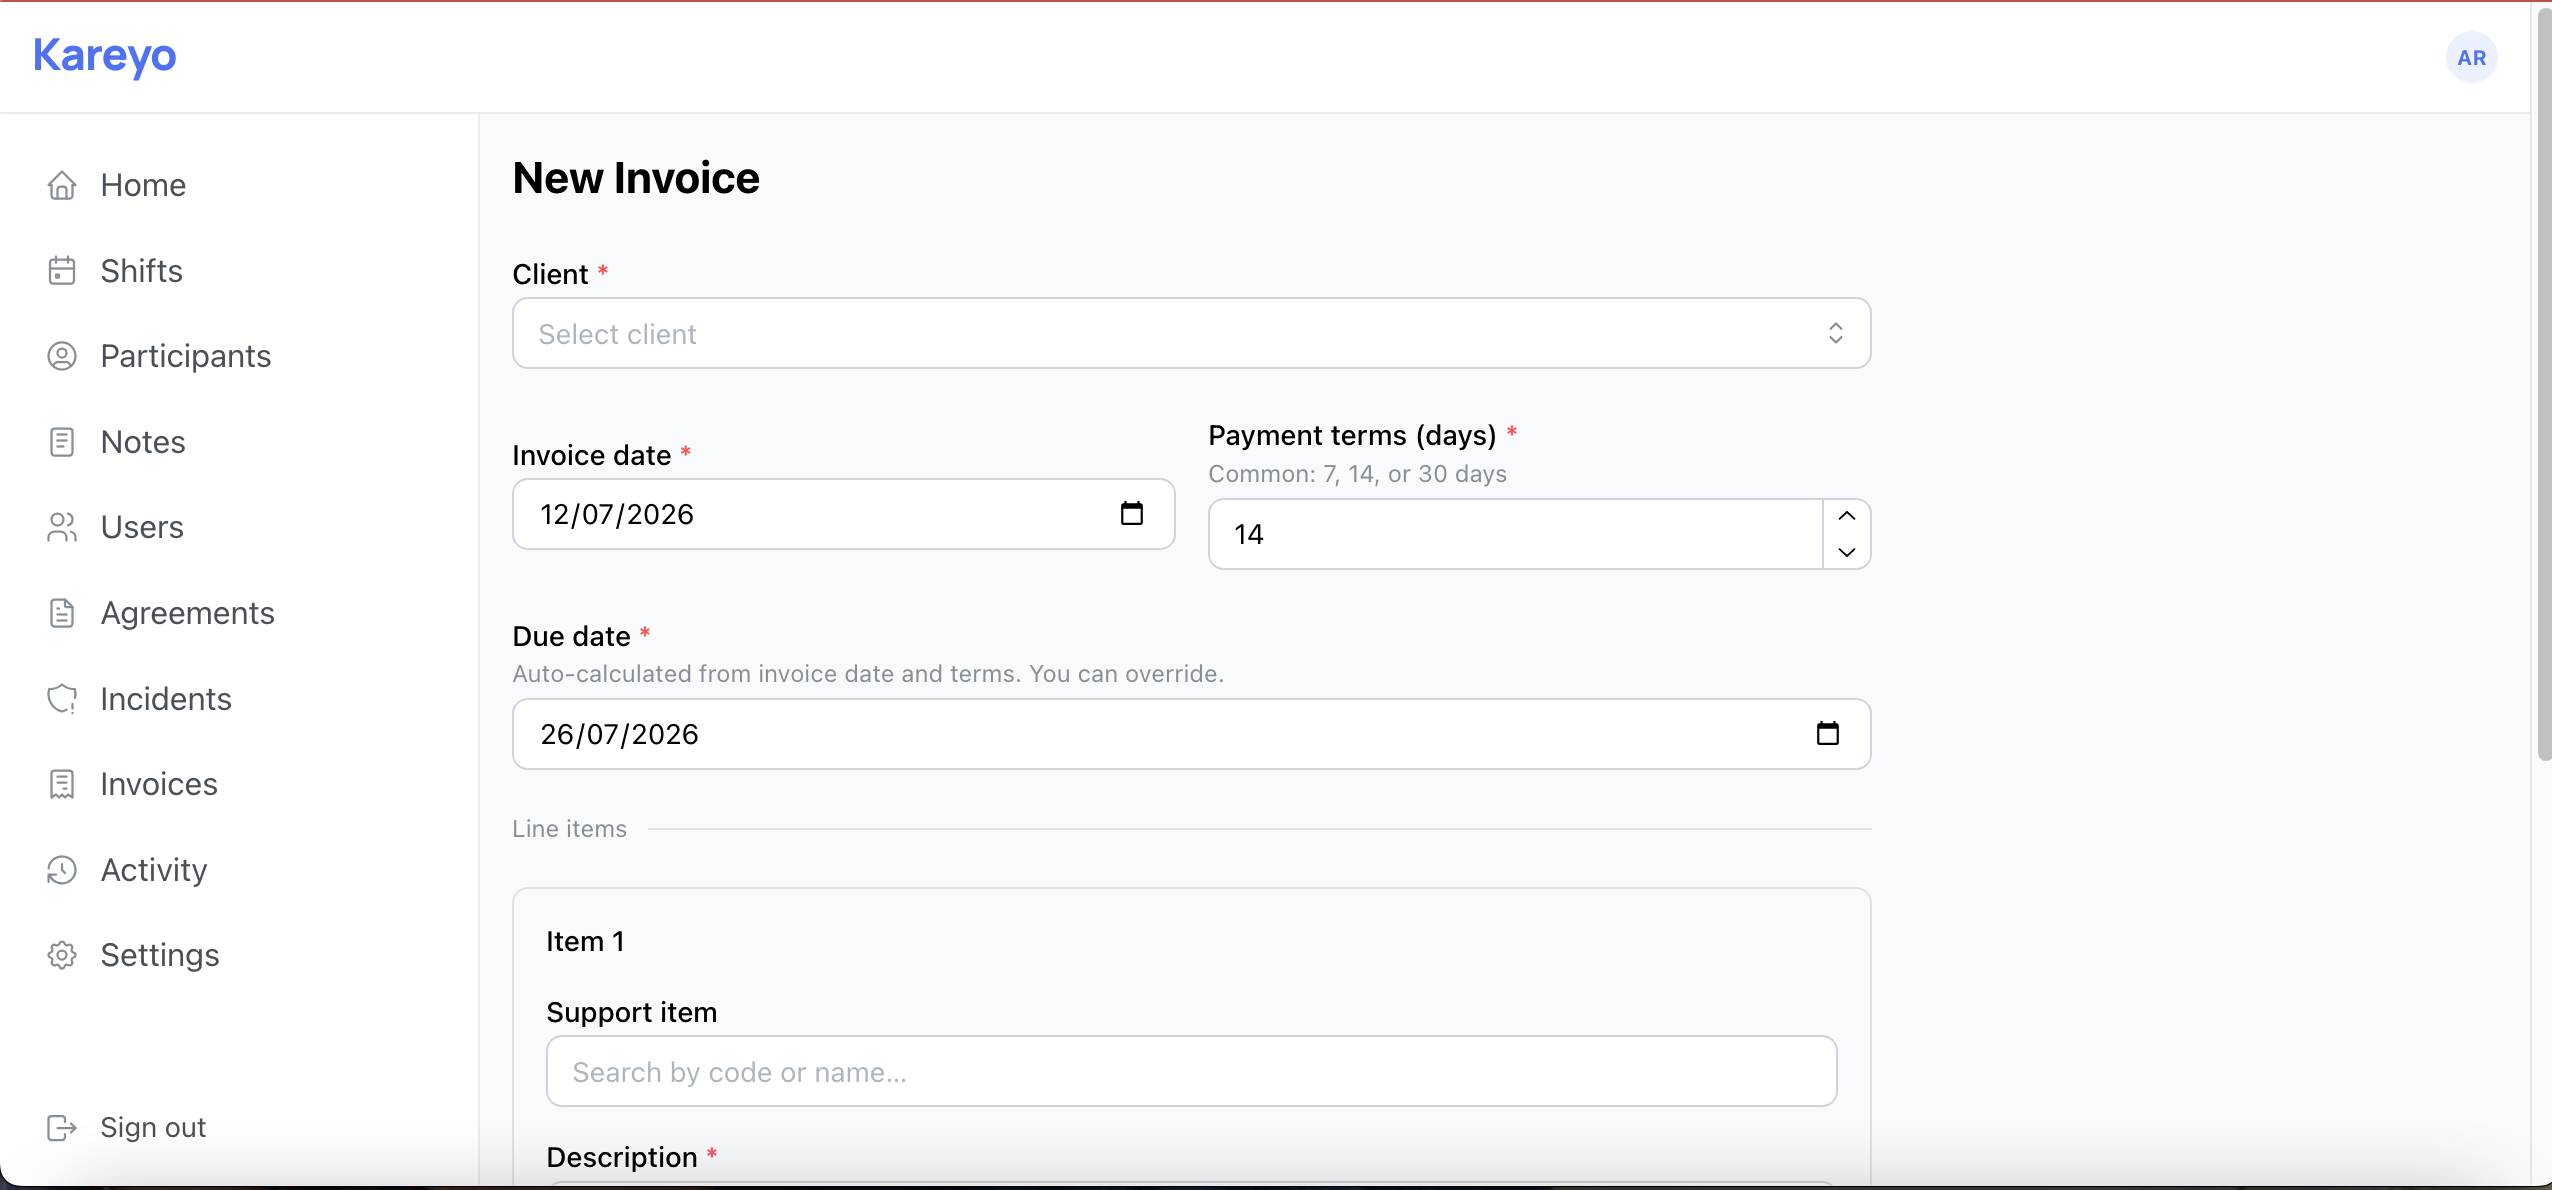
Task: Open the Agreements page
Action: coord(187,613)
